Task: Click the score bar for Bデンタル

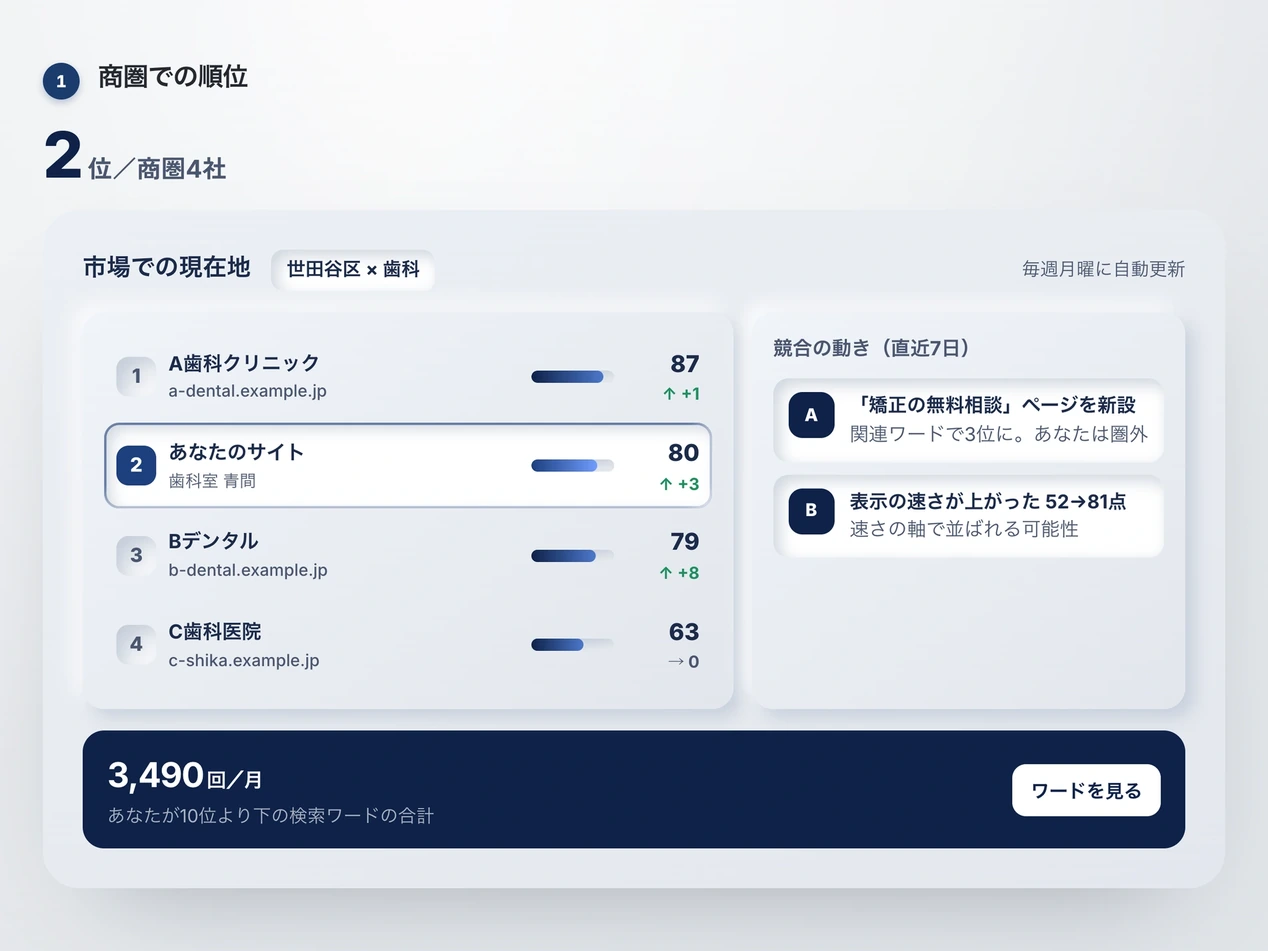Action: click(572, 555)
